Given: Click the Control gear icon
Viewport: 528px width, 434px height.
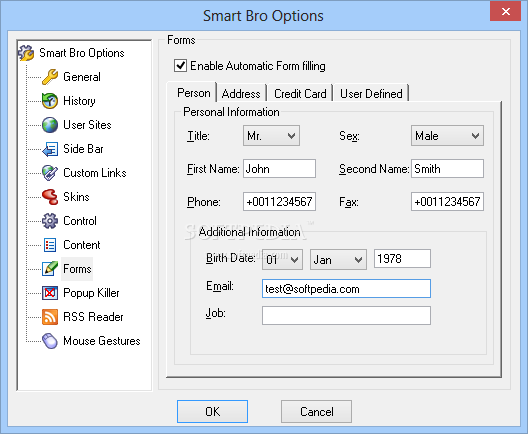Looking at the screenshot, I should pyautogui.click(x=50, y=221).
